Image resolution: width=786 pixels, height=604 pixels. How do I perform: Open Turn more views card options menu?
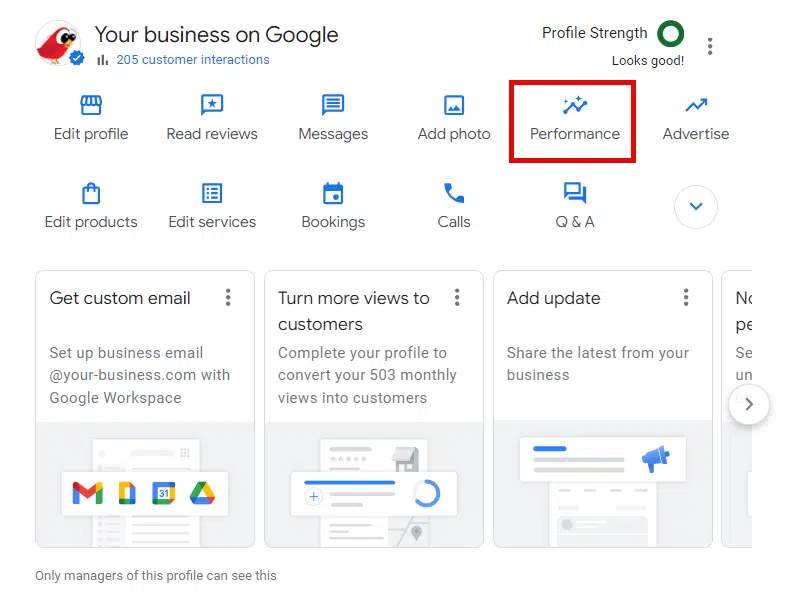(457, 297)
